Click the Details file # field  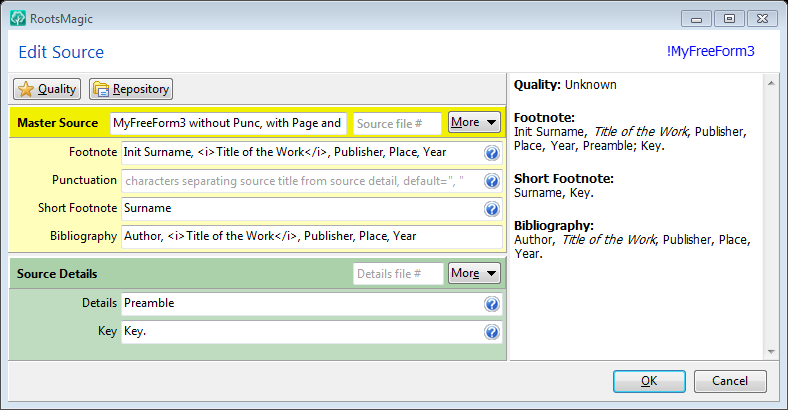click(x=398, y=274)
